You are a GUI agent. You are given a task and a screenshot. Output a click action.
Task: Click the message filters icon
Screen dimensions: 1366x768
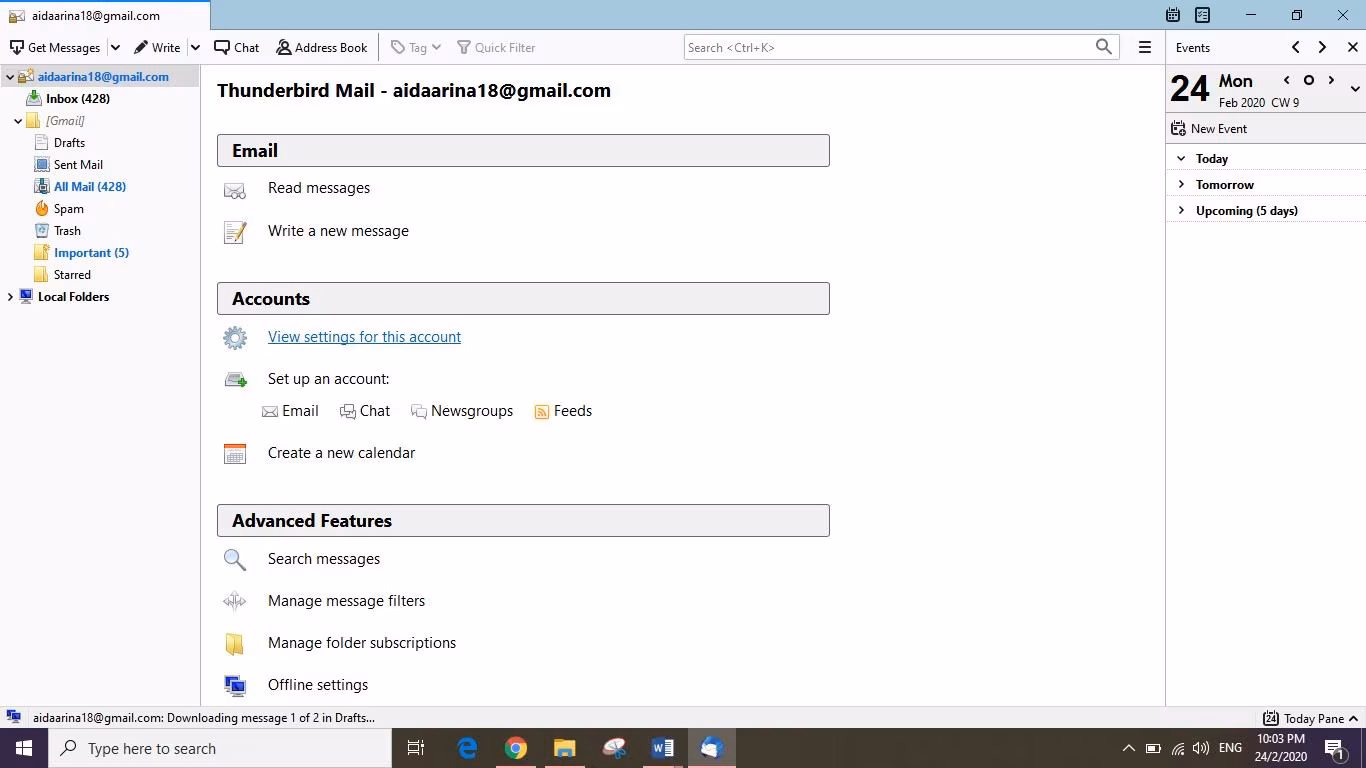[x=235, y=601]
